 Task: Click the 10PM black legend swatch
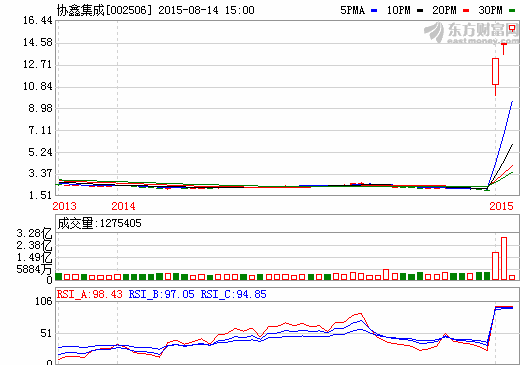pos(420,11)
